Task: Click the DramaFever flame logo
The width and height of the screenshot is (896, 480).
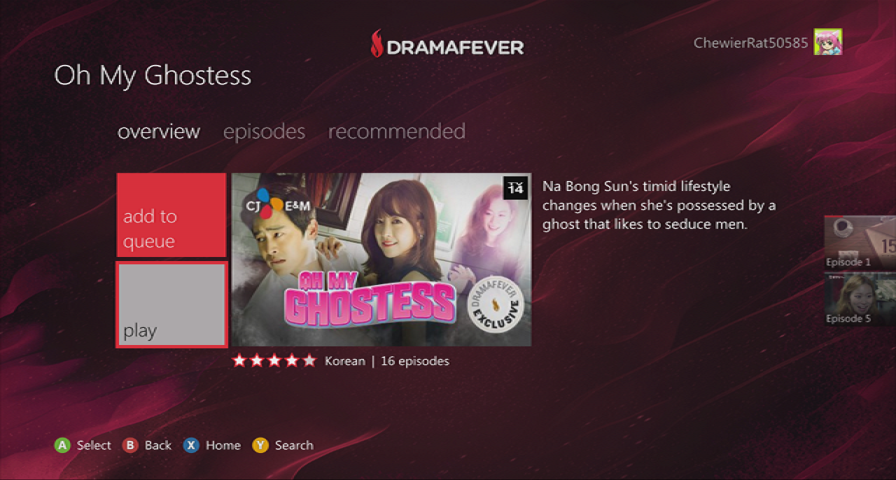Action: [377, 43]
